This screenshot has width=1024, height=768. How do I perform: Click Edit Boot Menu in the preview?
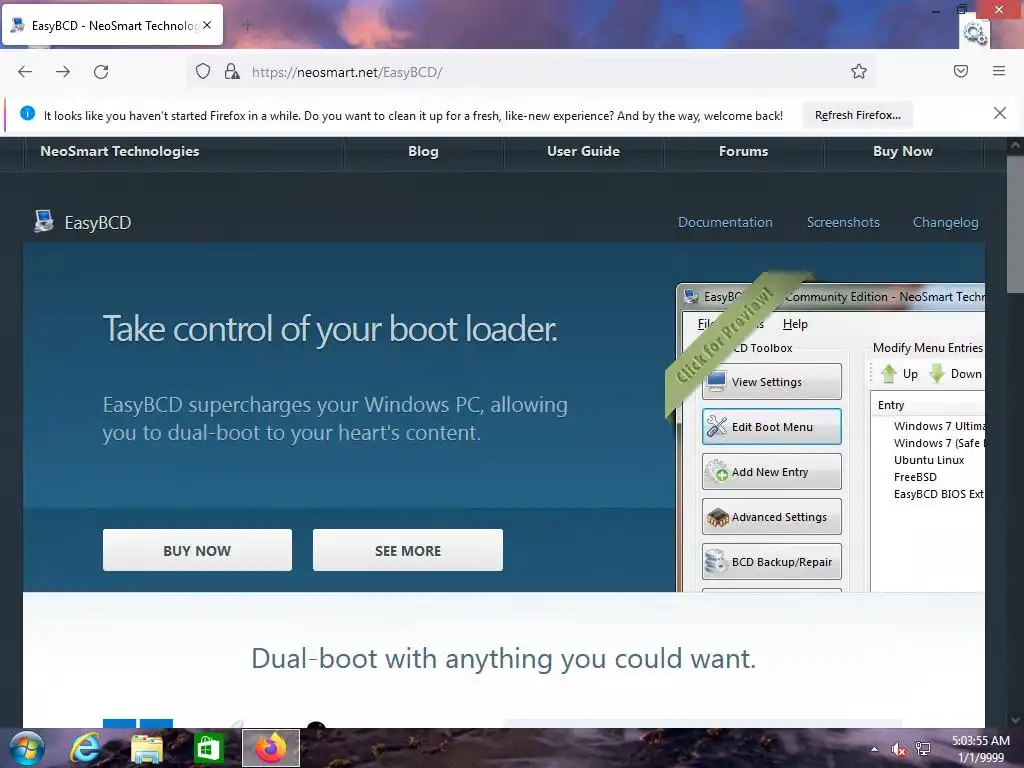coord(771,426)
